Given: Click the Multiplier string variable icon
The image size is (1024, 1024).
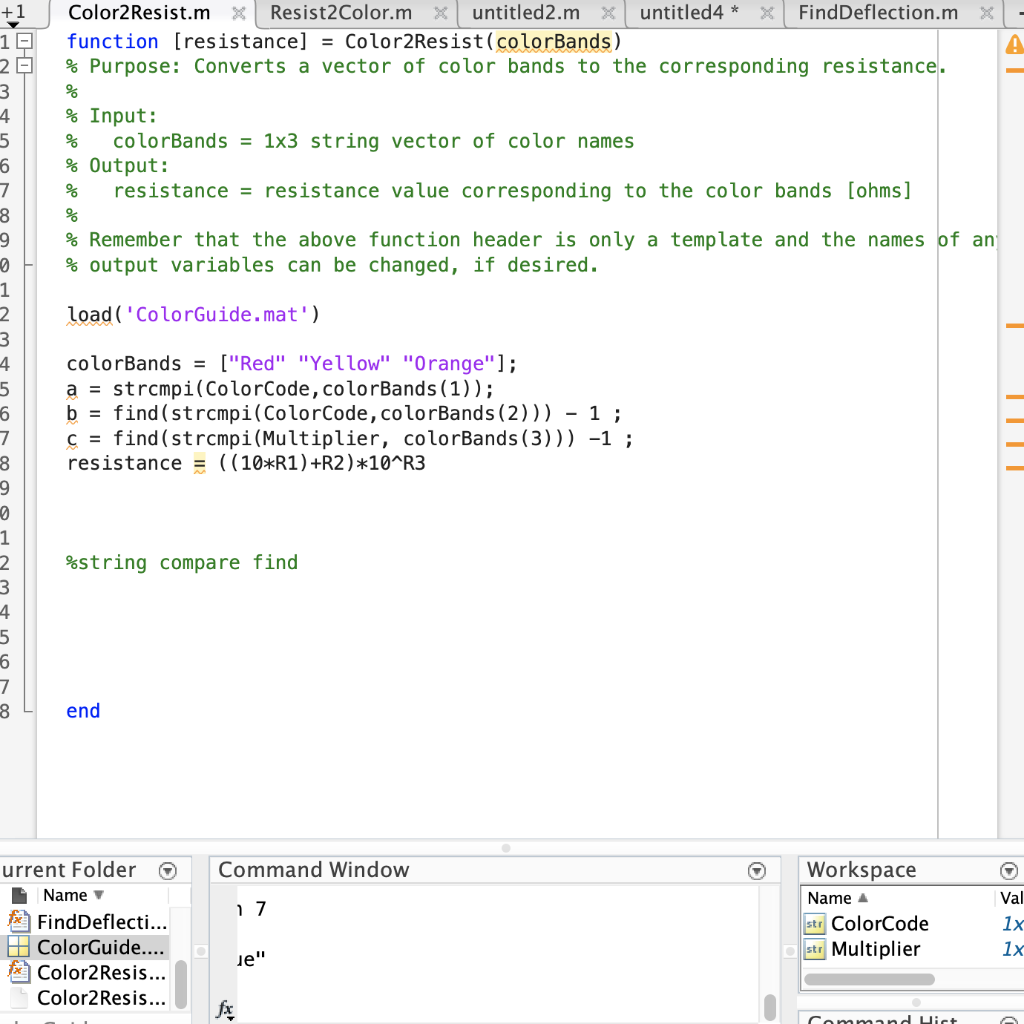Looking at the screenshot, I should (814, 949).
